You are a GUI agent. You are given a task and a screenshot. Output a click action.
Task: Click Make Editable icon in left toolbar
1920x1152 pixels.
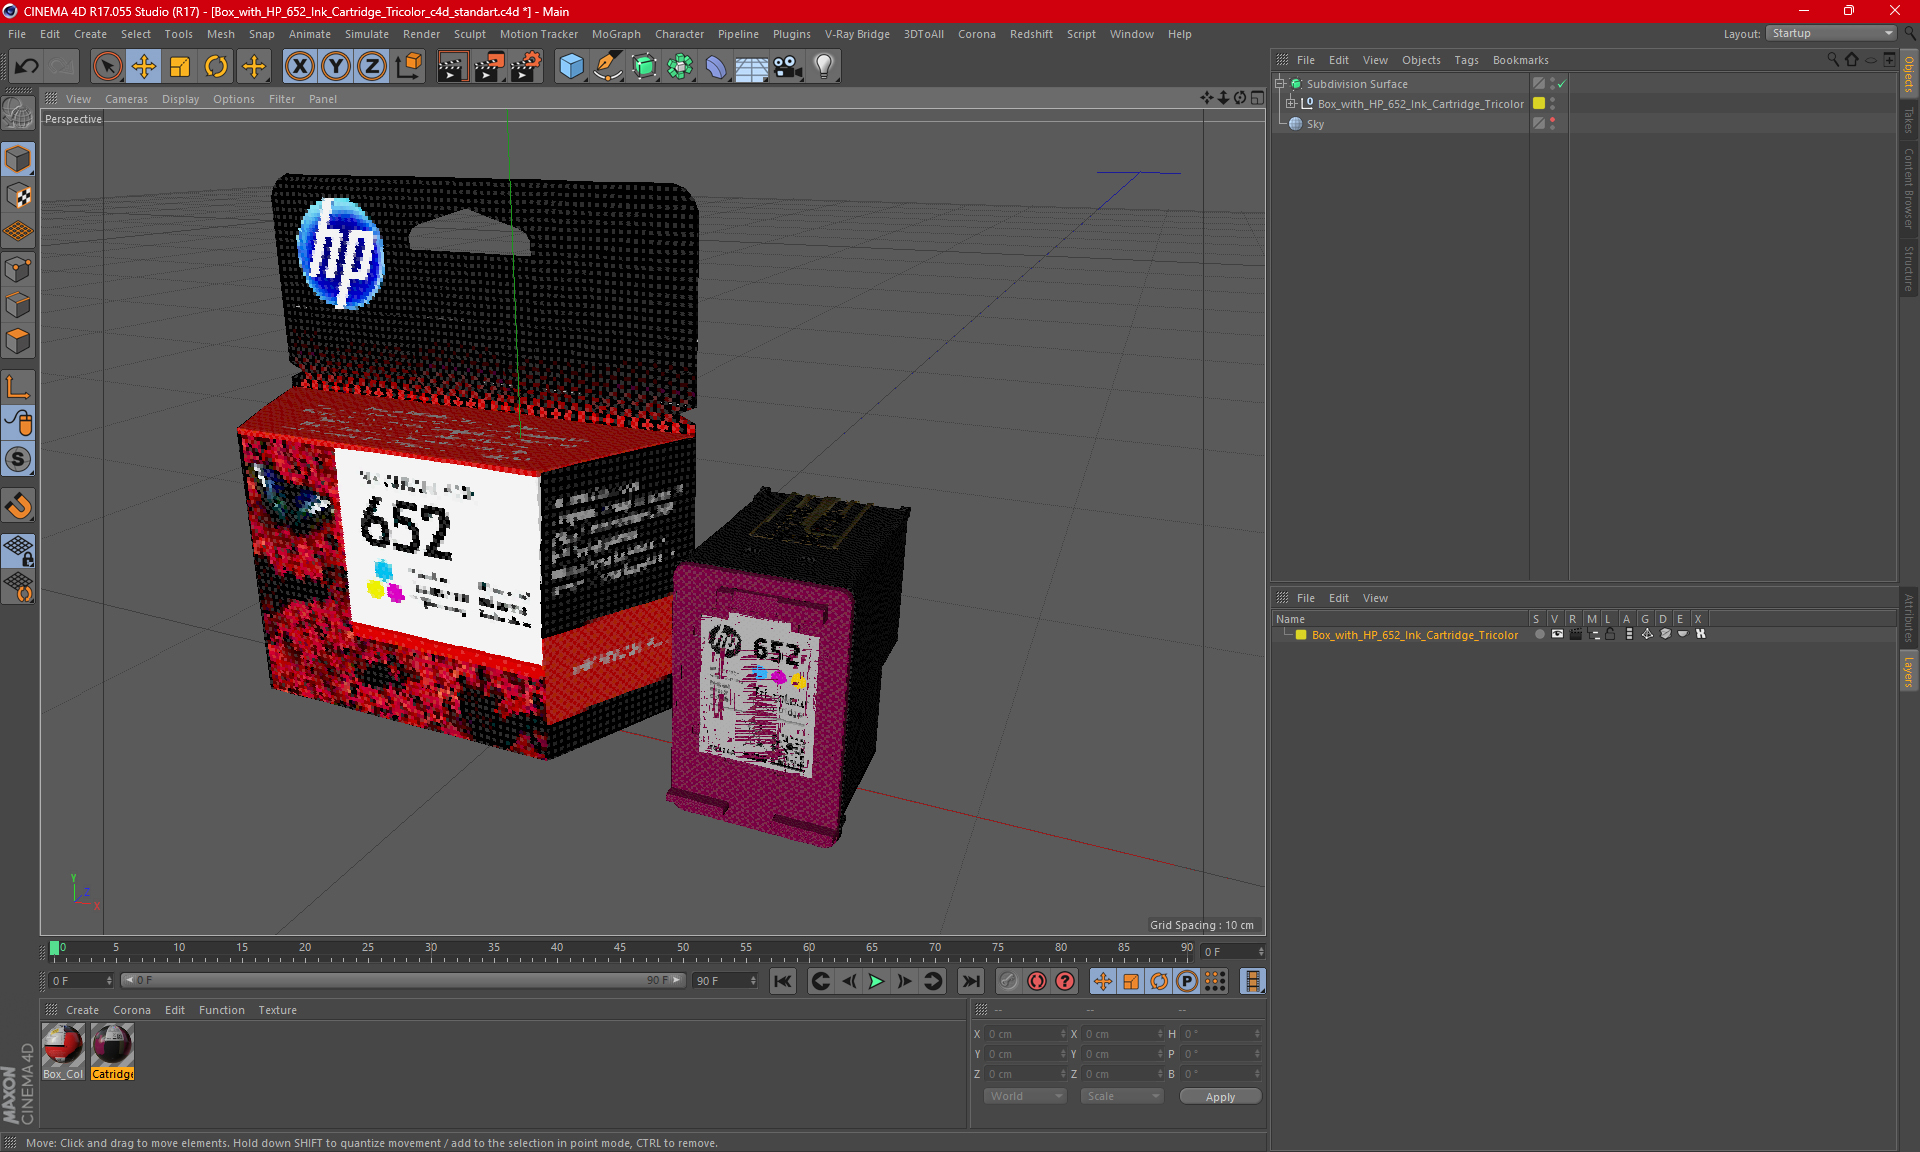pyautogui.click(x=18, y=114)
